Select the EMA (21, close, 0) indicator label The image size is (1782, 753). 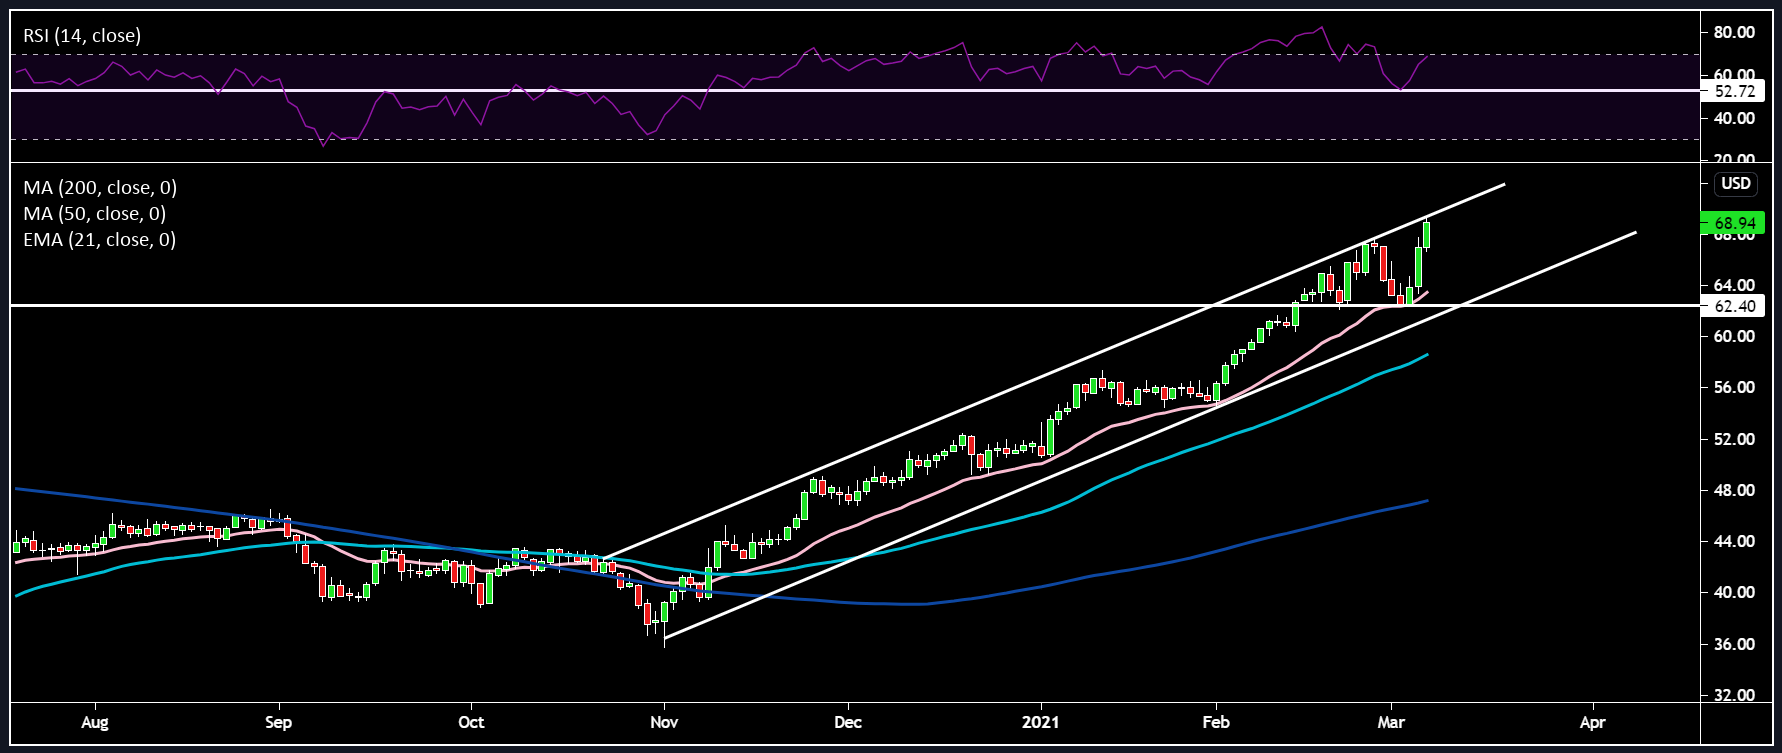pyautogui.click(x=100, y=240)
